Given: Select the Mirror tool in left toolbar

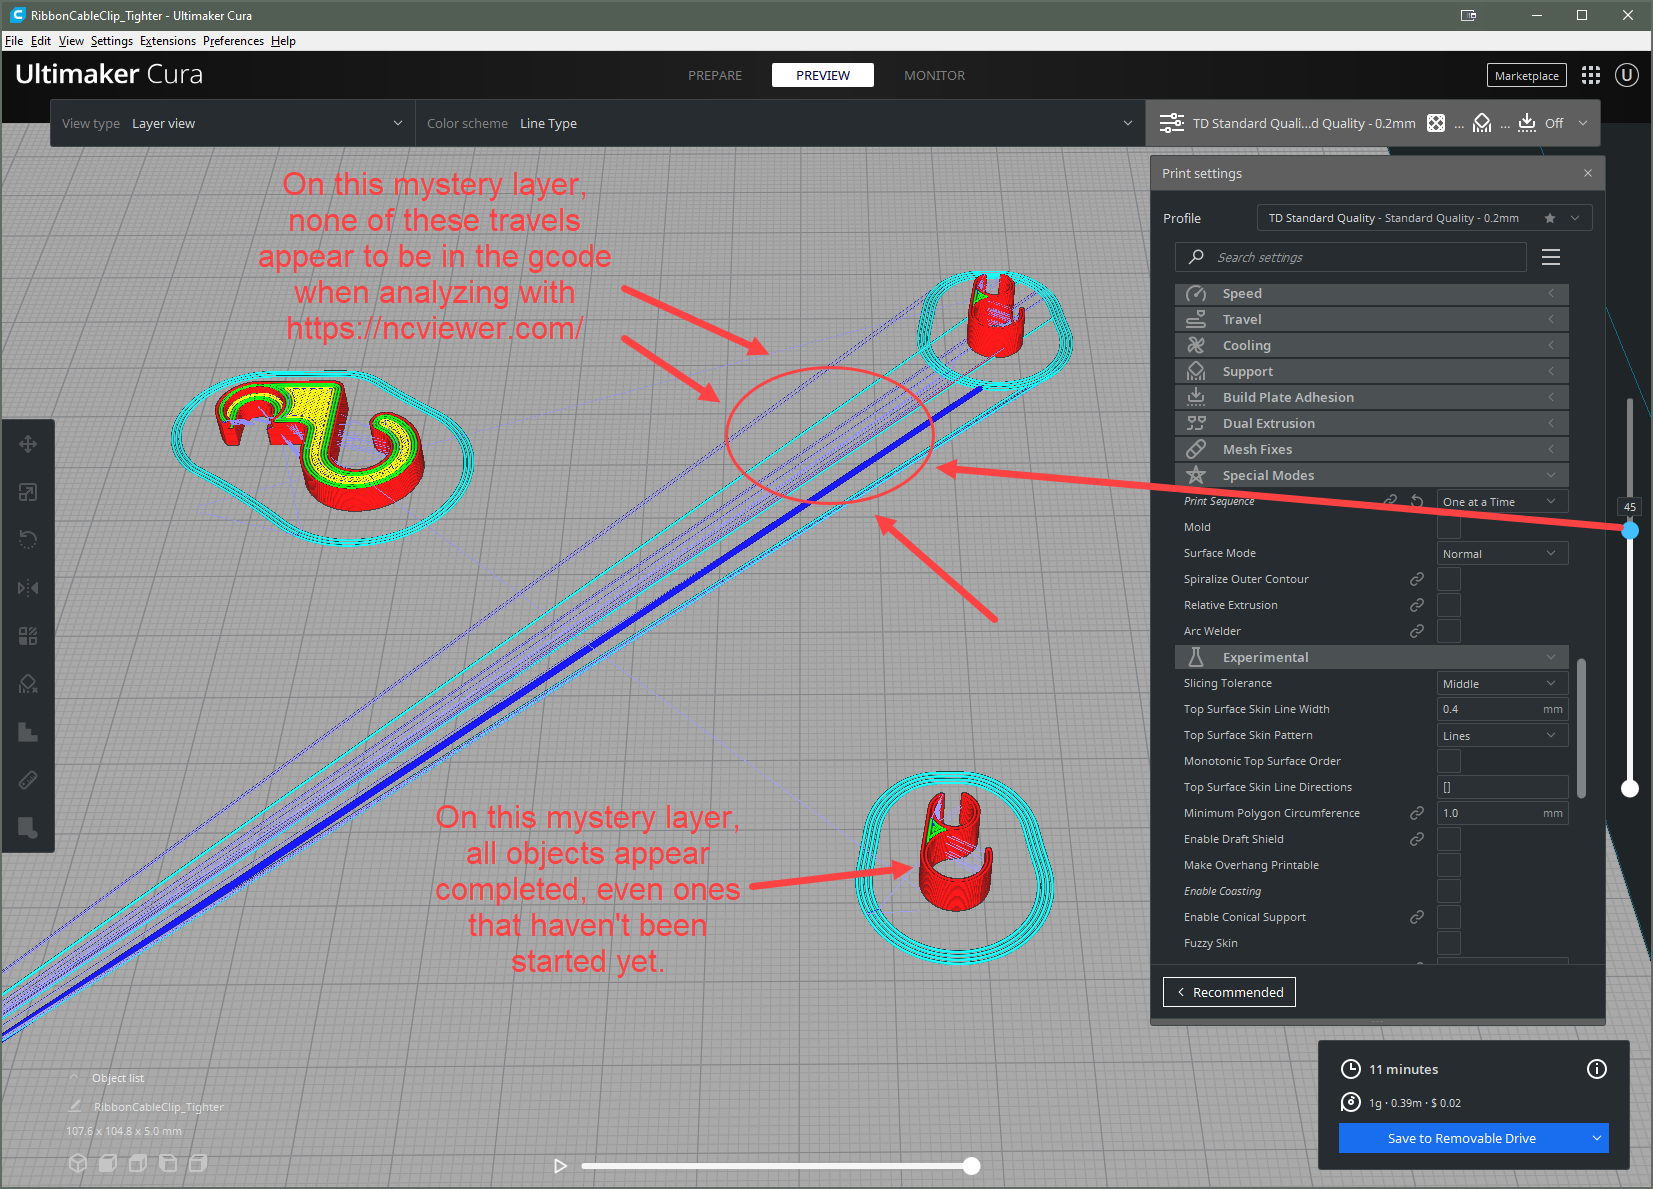Looking at the screenshot, I should pyautogui.click(x=28, y=588).
